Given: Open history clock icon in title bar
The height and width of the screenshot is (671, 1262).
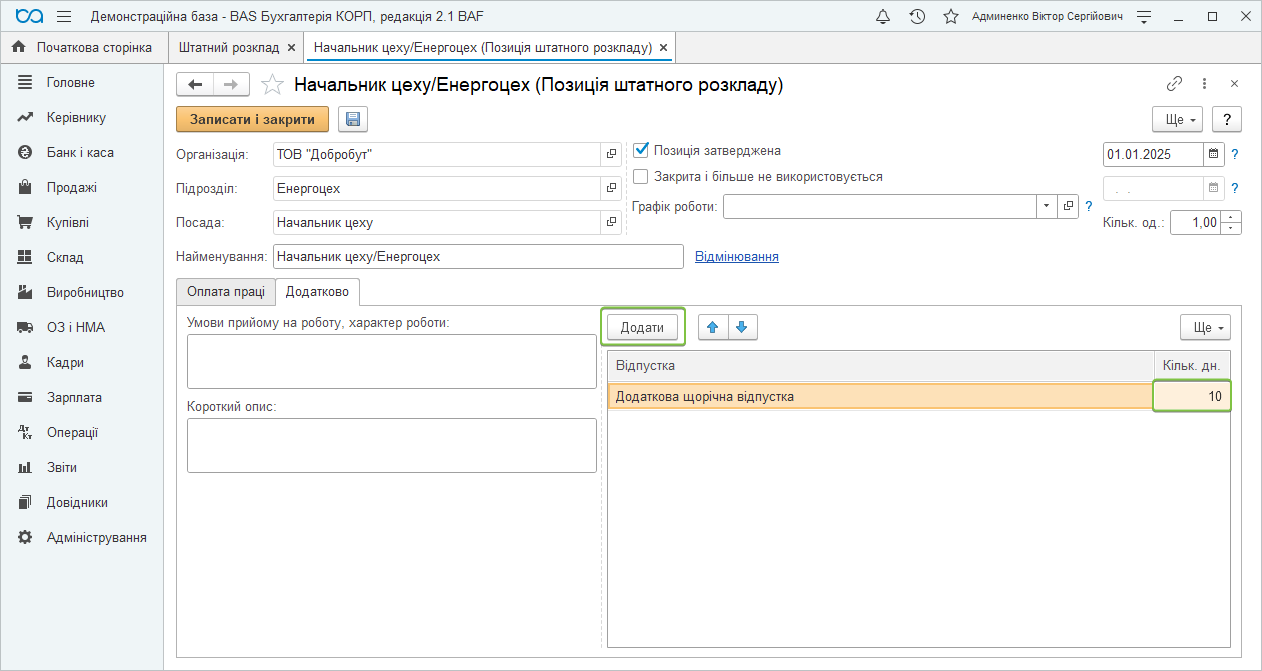Looking at the screenshot, I should point(917,17).
